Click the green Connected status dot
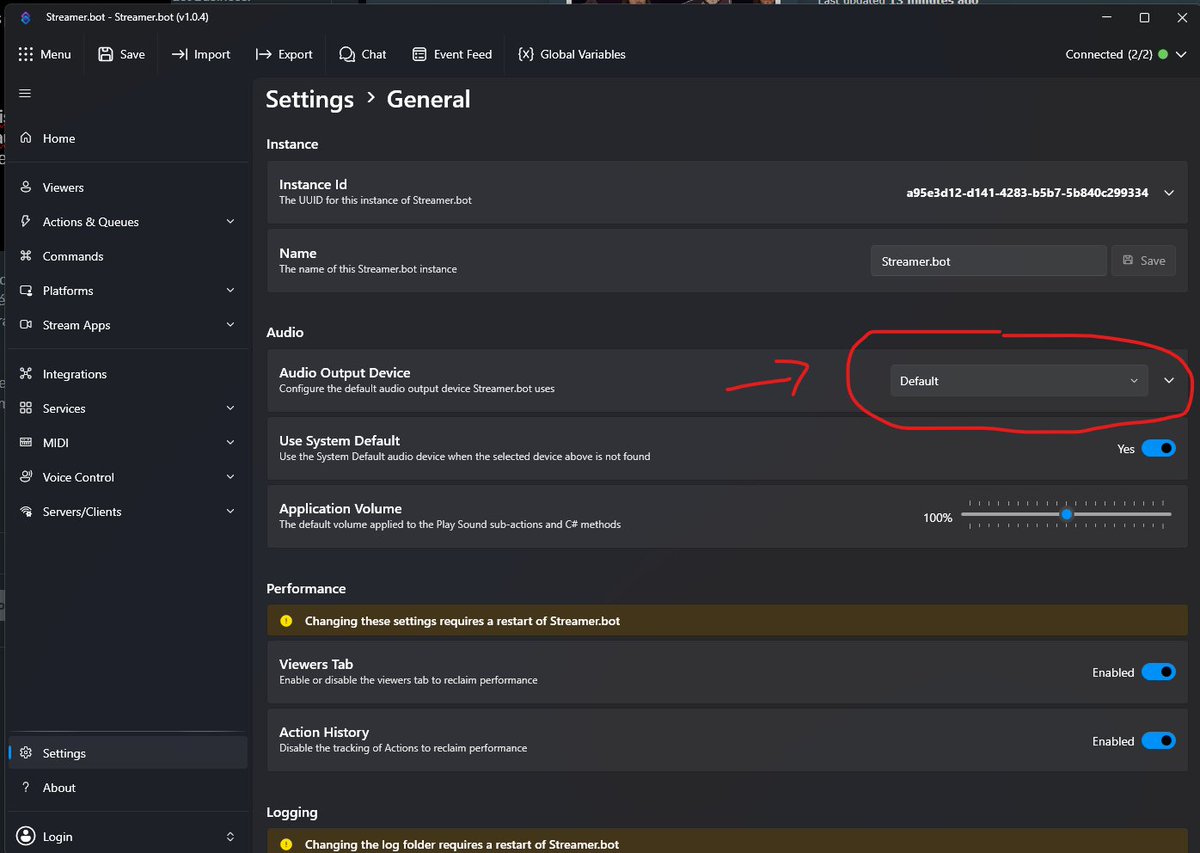 [1163, 55]
